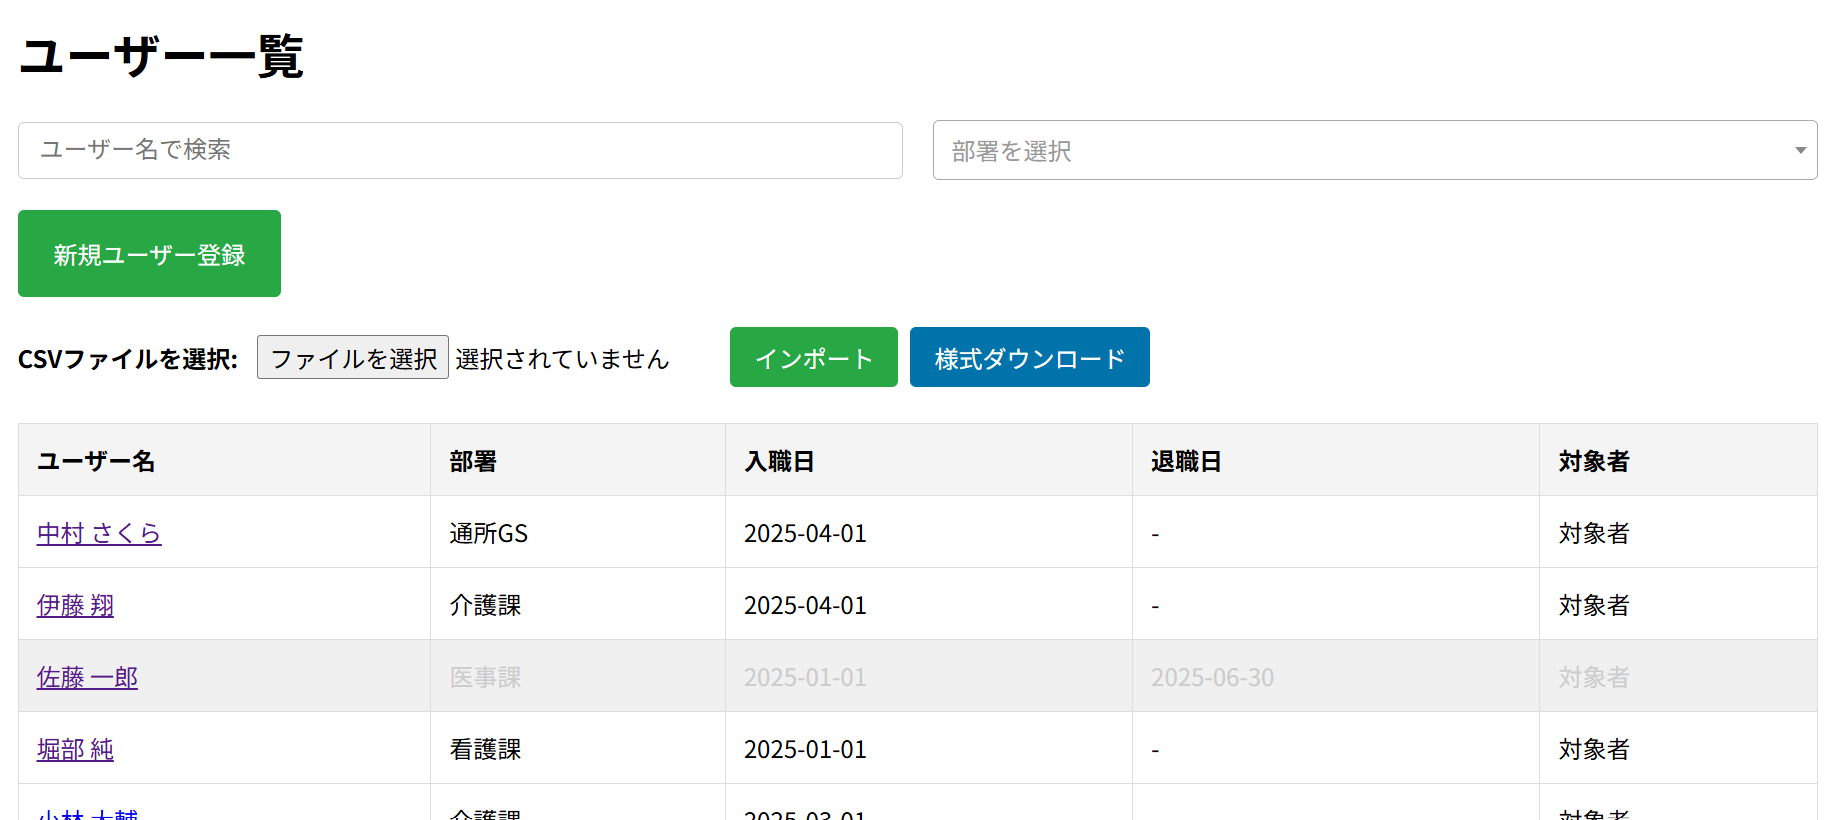Image resolution: width=1837 pixels, height=820 pixels.
Task: Click the username search field
Action: [460, 150]
